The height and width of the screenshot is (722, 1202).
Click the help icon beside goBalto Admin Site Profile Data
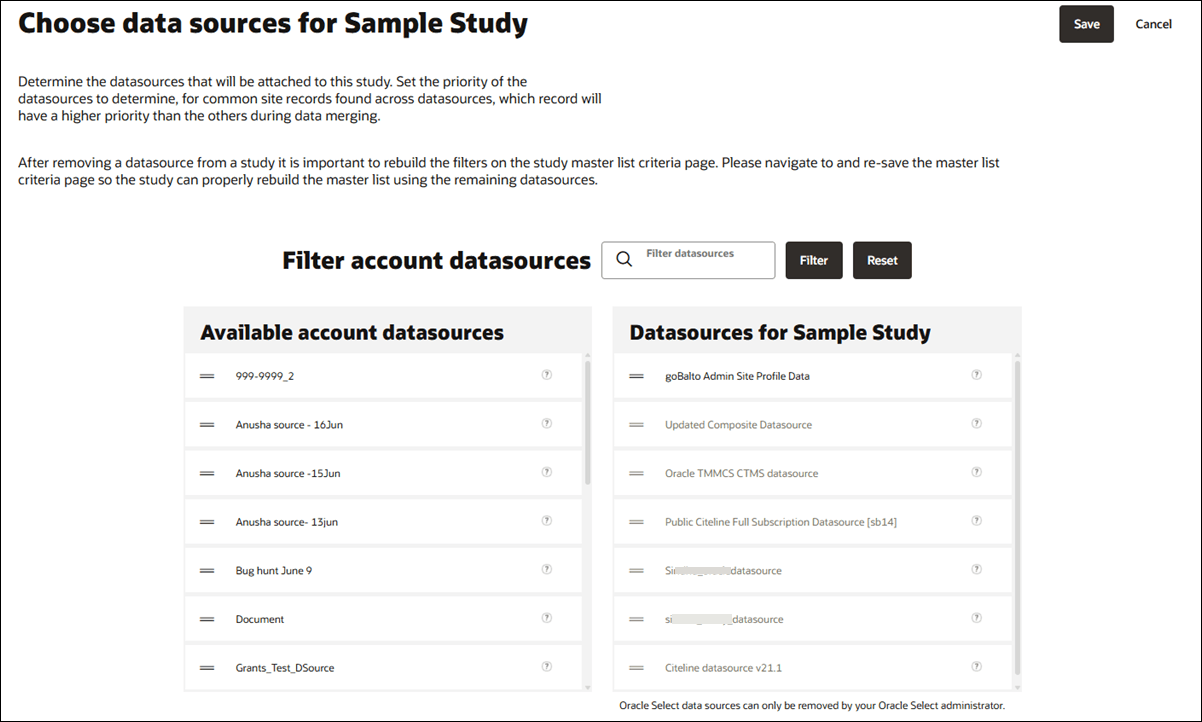[976, 374]
